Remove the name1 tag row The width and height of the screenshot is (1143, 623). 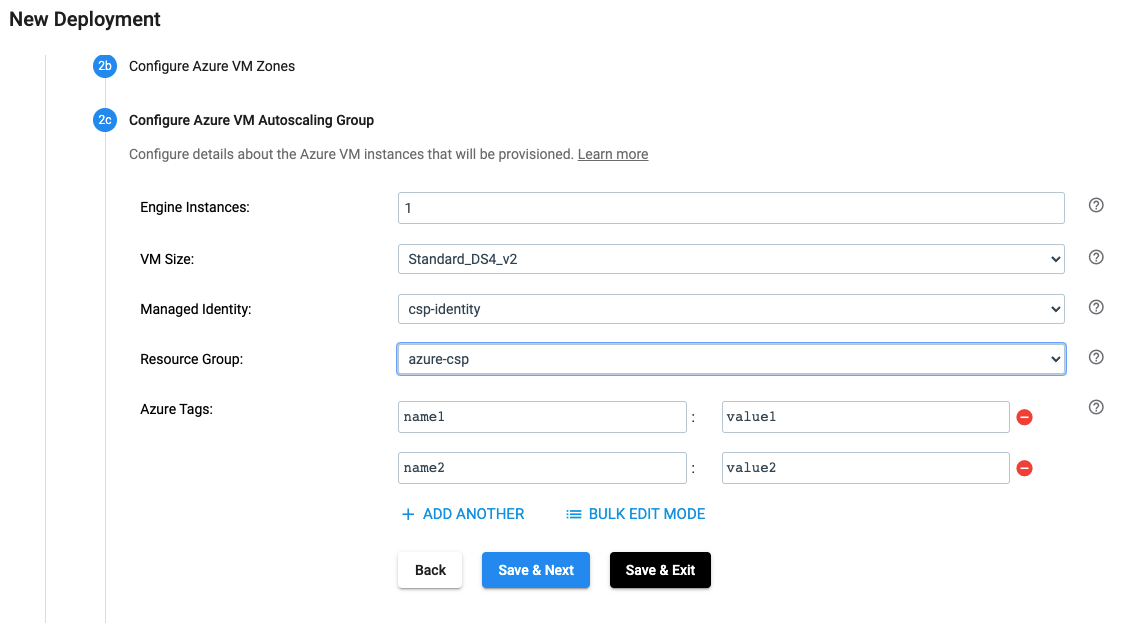click(1024, 418)
